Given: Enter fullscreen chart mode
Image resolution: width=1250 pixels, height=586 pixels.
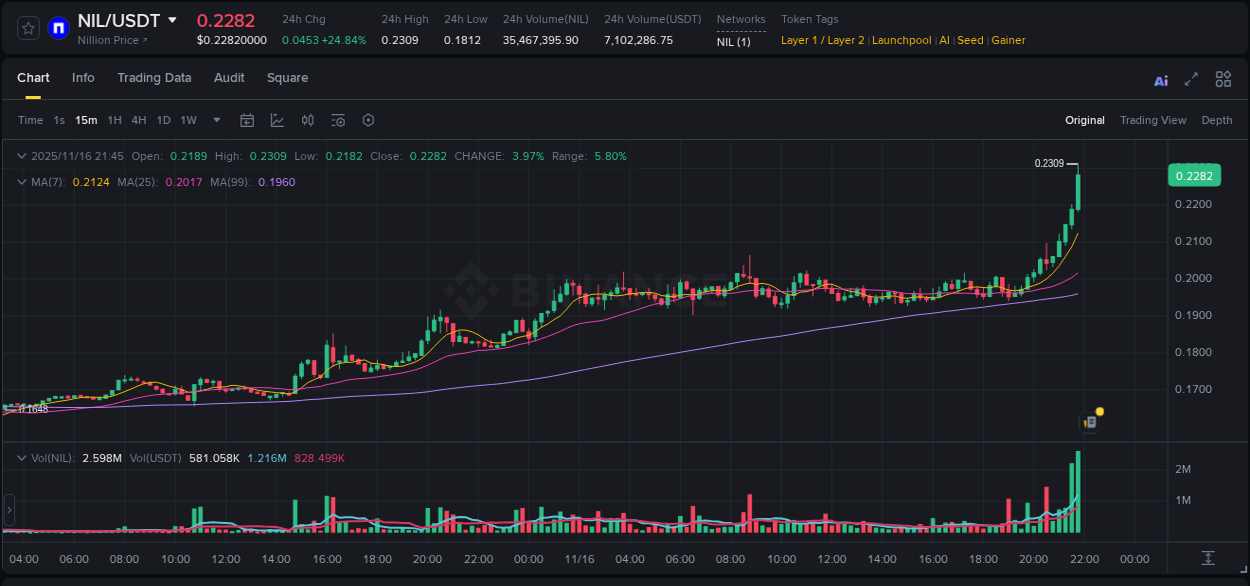Looking at the screenshot, I should coord(1190,78).
